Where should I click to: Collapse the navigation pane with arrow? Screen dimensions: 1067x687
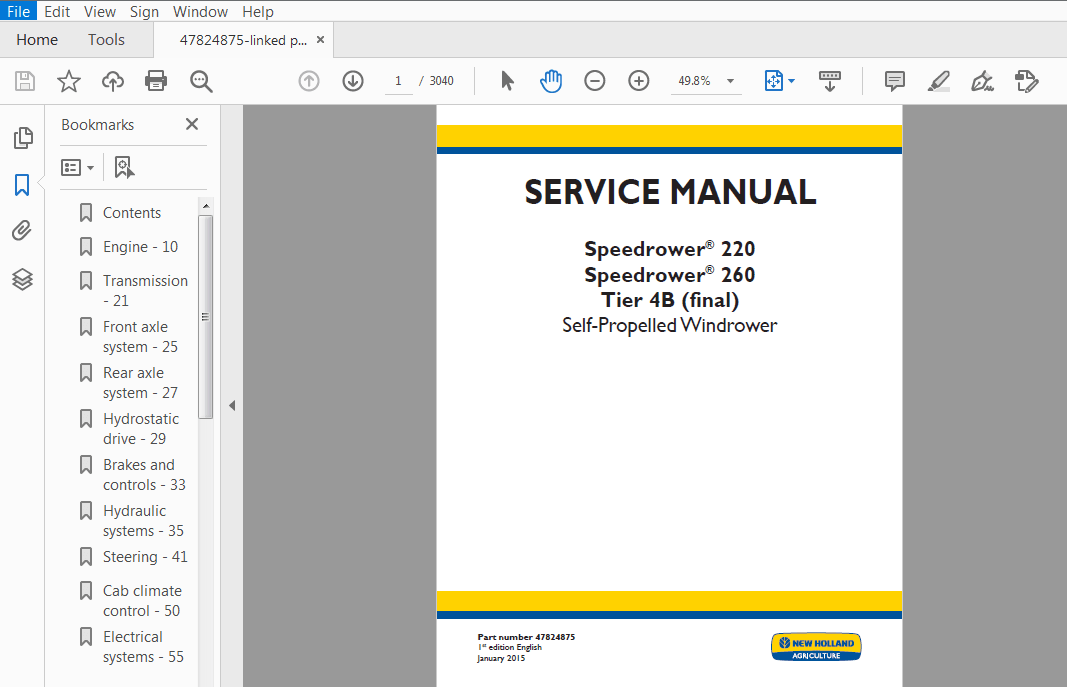(232, 405)
